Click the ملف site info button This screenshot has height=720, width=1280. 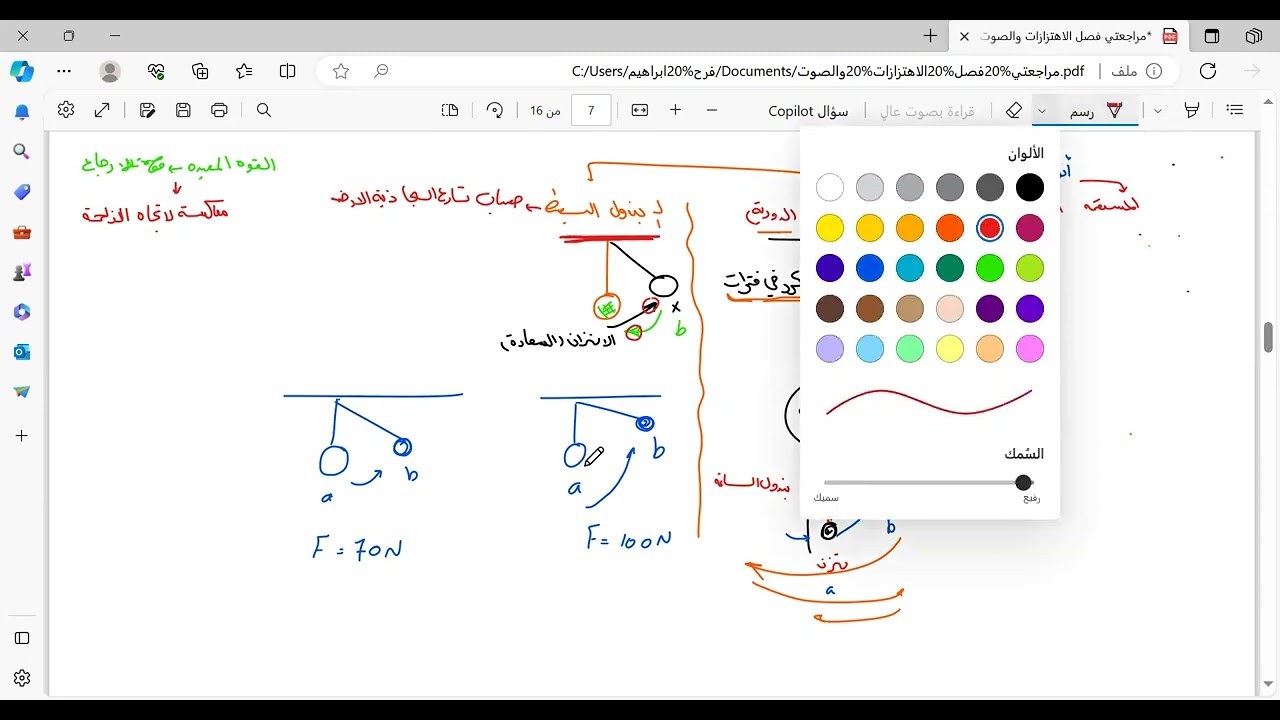(1137, 71)
